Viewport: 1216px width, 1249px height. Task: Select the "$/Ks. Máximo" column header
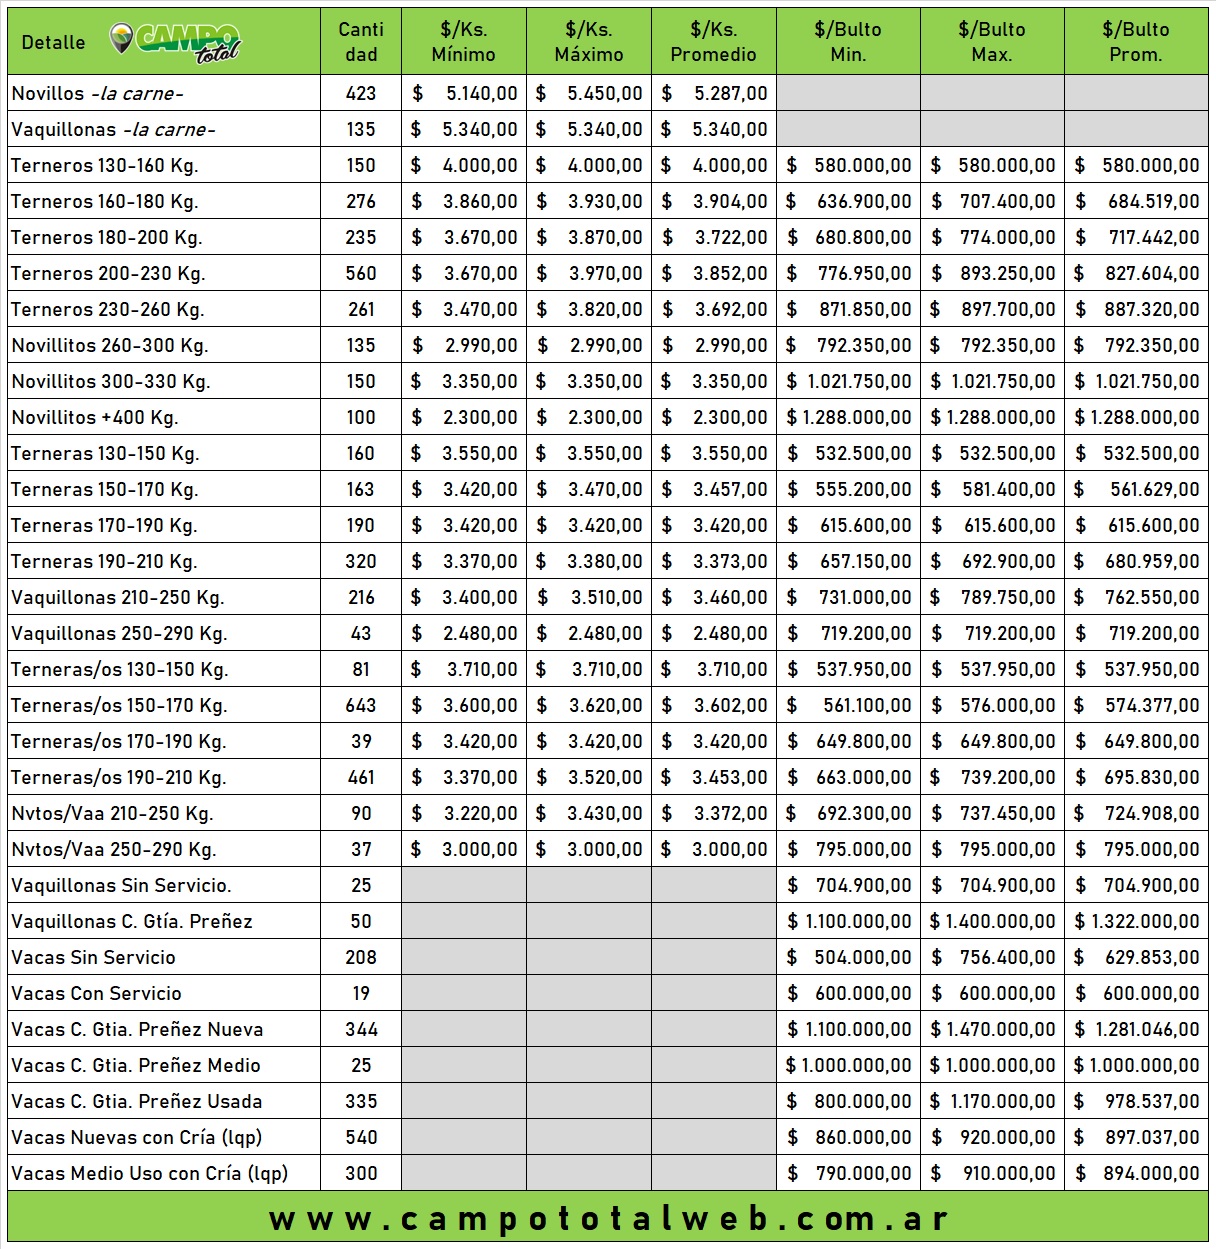pyautogui.click(x=589, y=42)
